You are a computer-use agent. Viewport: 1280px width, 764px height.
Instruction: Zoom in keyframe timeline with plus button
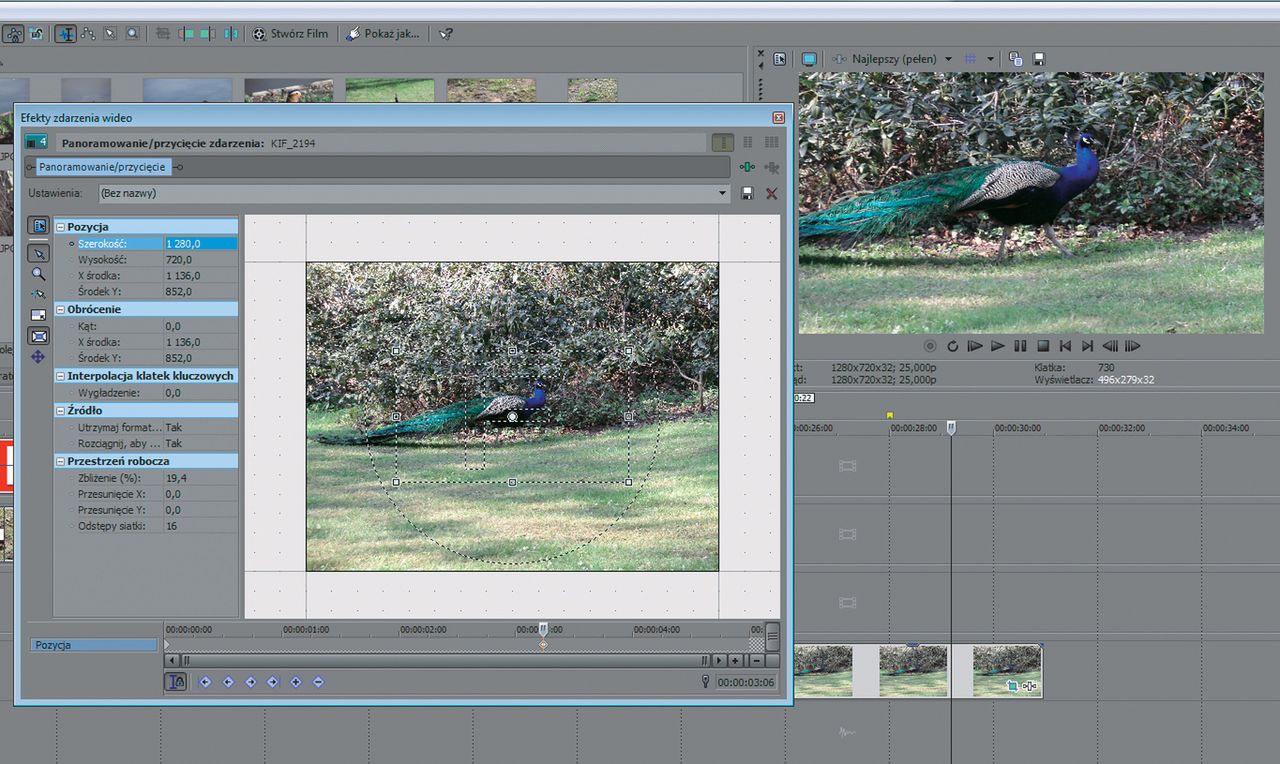pos(735,661)
